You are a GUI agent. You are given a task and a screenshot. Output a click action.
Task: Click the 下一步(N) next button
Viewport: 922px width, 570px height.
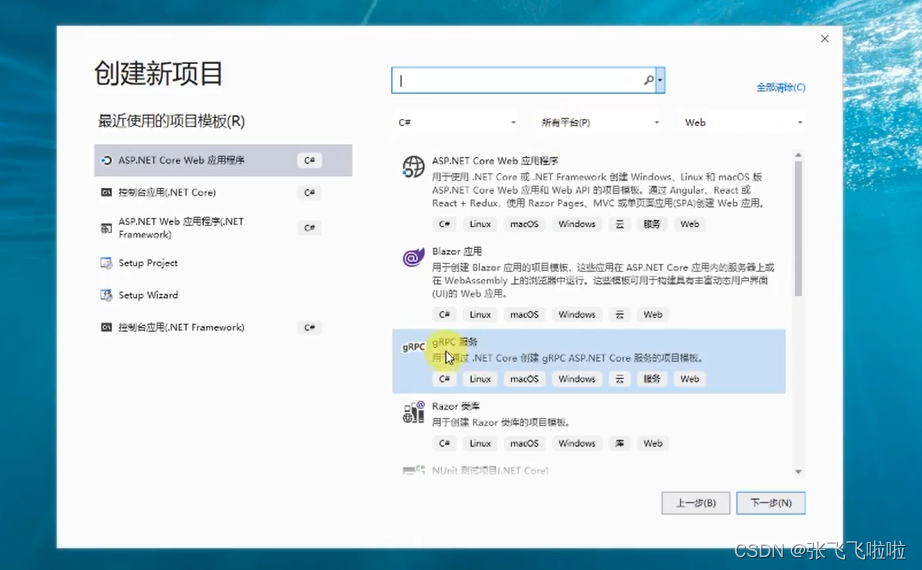(771, 503)
